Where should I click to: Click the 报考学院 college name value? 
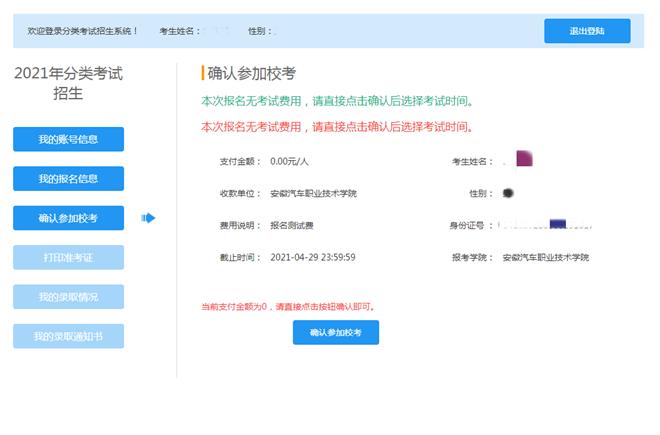point(546,257)
